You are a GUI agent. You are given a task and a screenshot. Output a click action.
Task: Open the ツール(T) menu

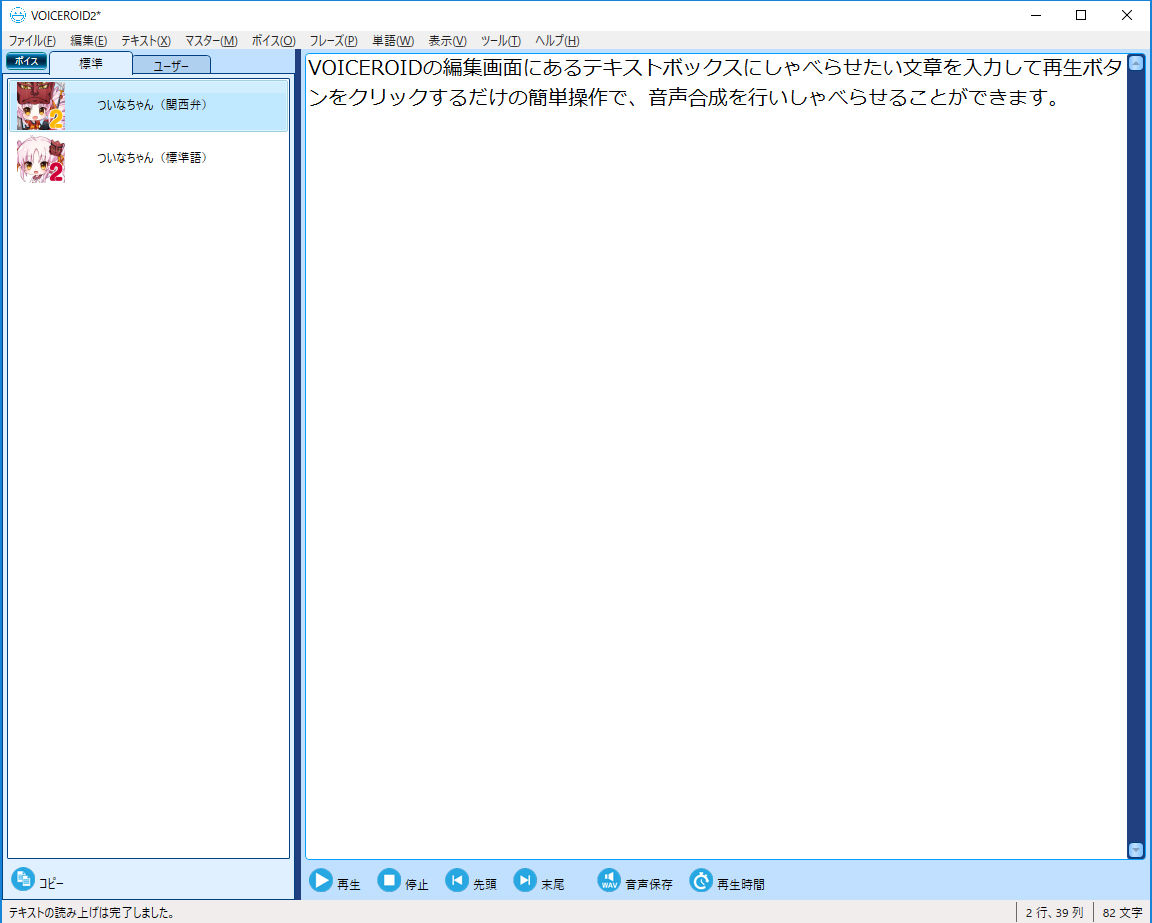(x=500, y=40)
